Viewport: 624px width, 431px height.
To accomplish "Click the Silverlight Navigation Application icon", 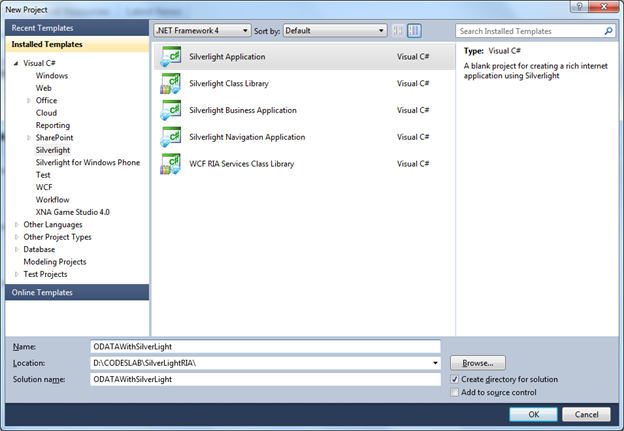I will pos(170,137).
